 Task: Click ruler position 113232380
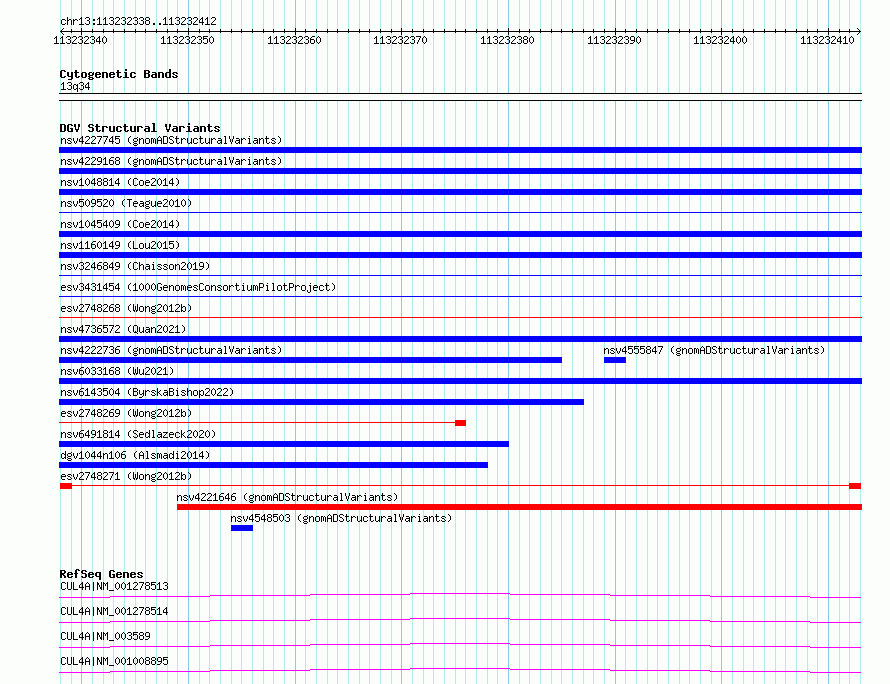tap(507, 40)
